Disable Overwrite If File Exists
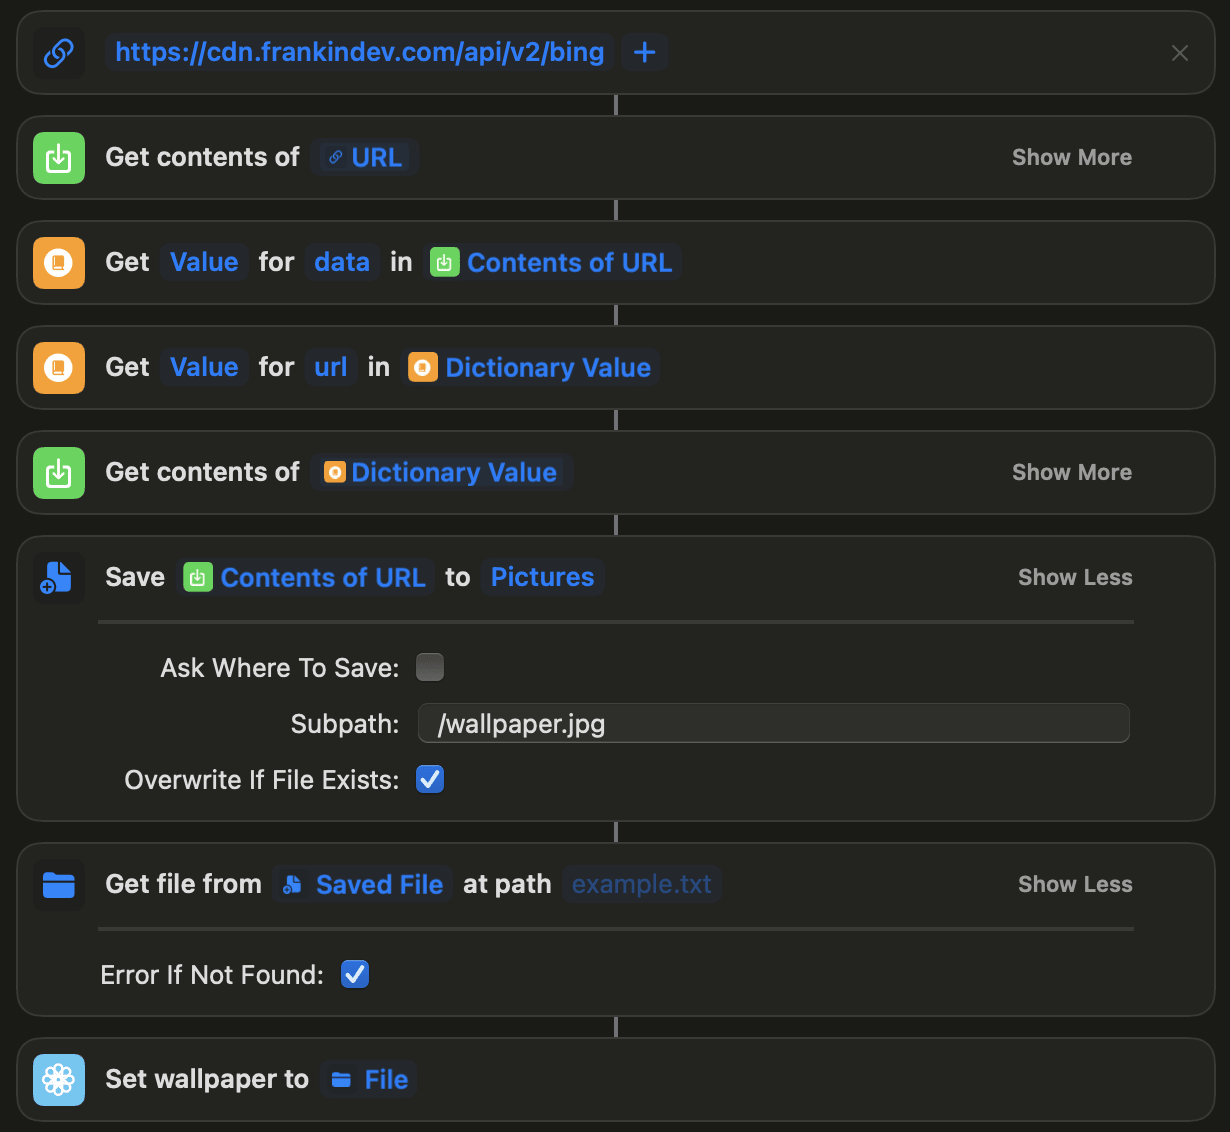Viewport: 1230px width, 1132px height. point(430,779)
